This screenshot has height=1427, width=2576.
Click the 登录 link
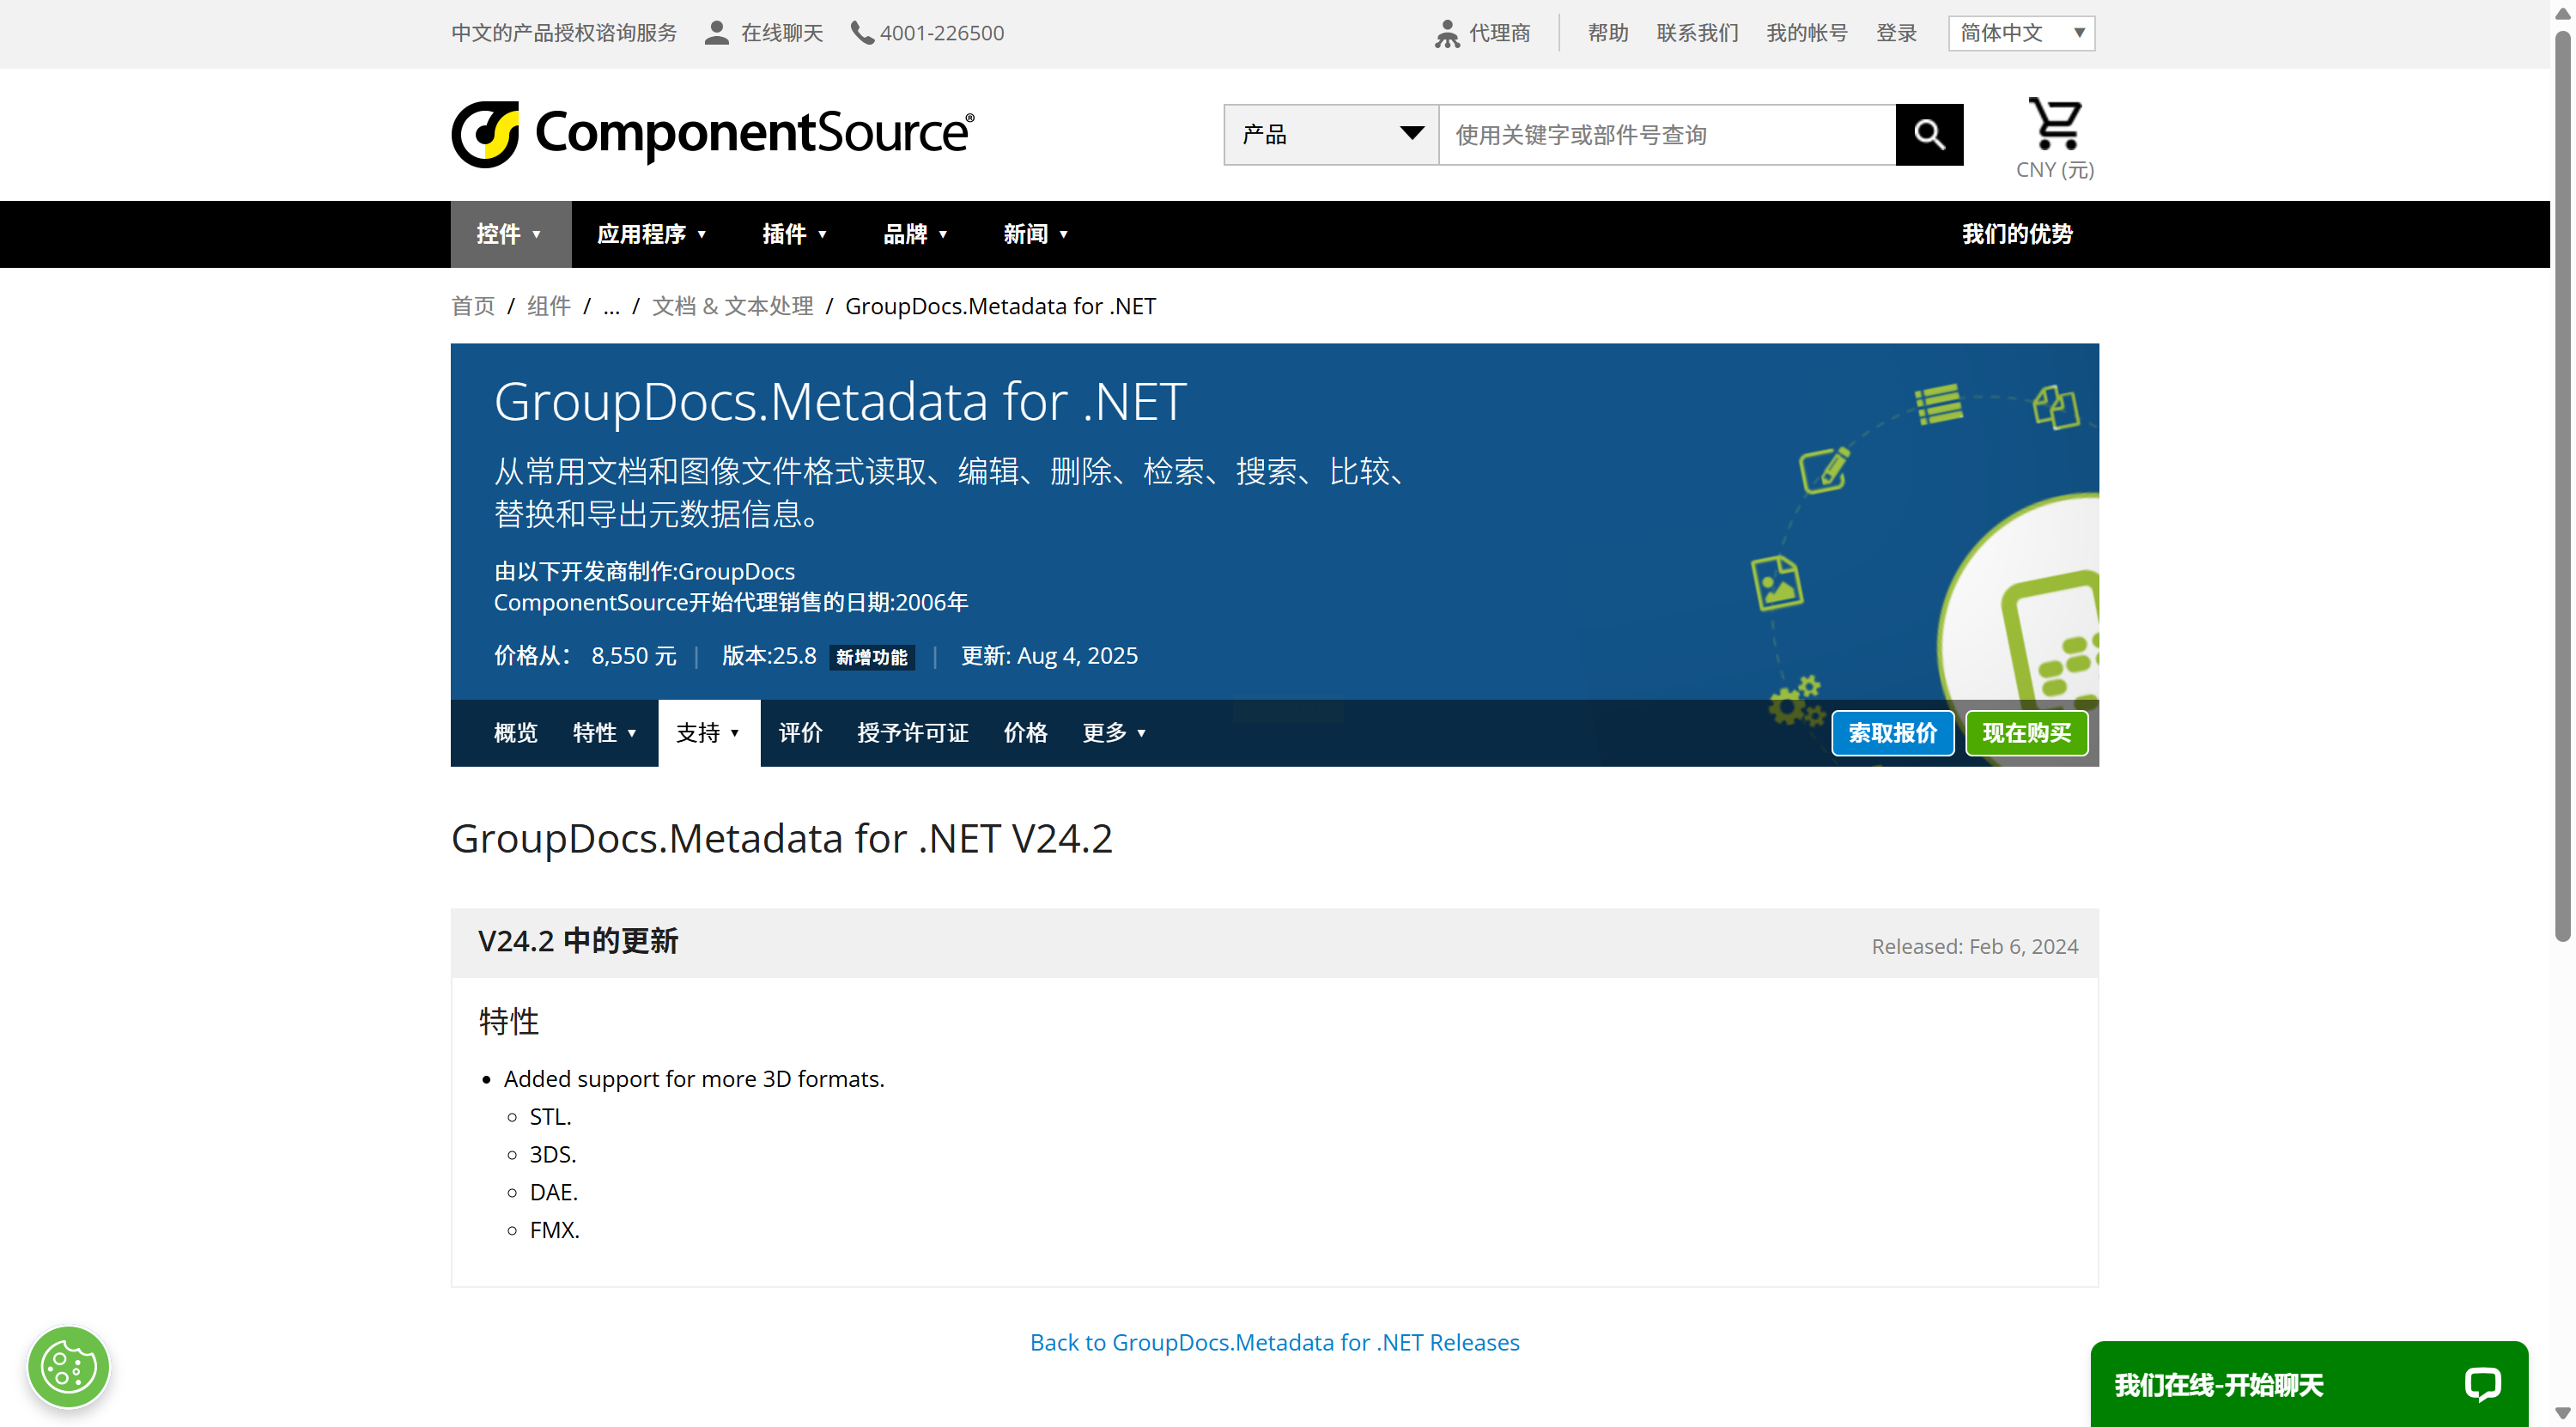(1896, 33)
